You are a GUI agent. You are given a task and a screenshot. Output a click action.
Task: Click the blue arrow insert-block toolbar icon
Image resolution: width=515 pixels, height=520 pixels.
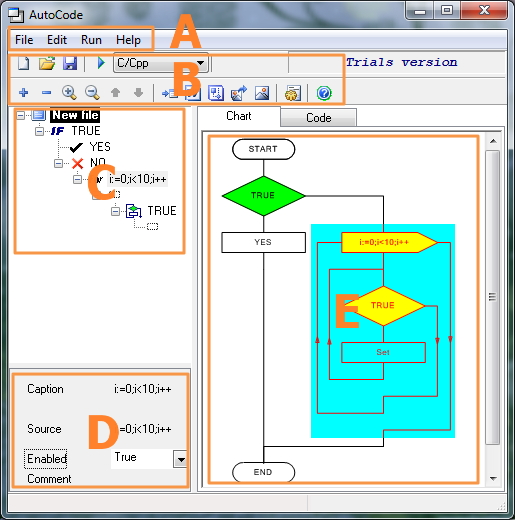(169, 93)
